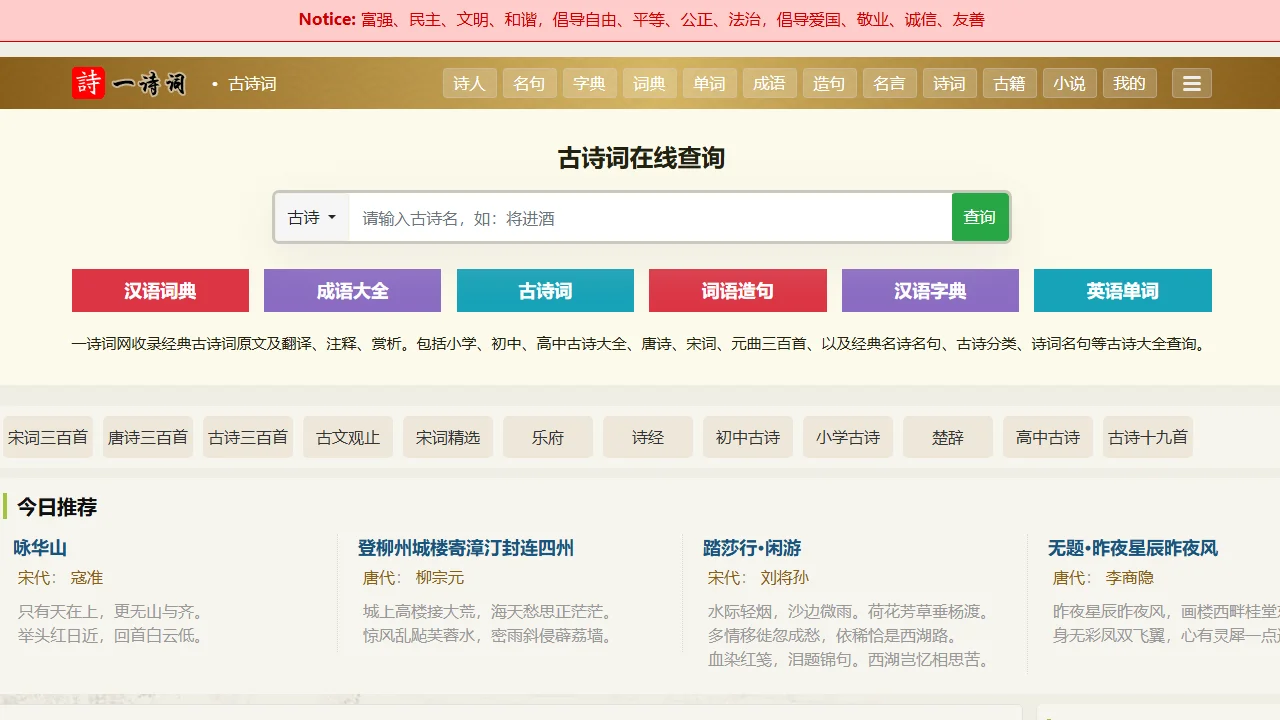Screen dimensions: 1280x720
Task: Click the red 汉语词典 button
Action: coord(160,290)
